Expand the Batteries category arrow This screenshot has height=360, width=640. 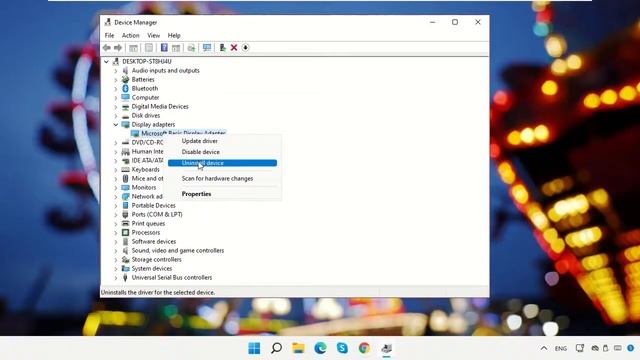click(x=116, y=80)
